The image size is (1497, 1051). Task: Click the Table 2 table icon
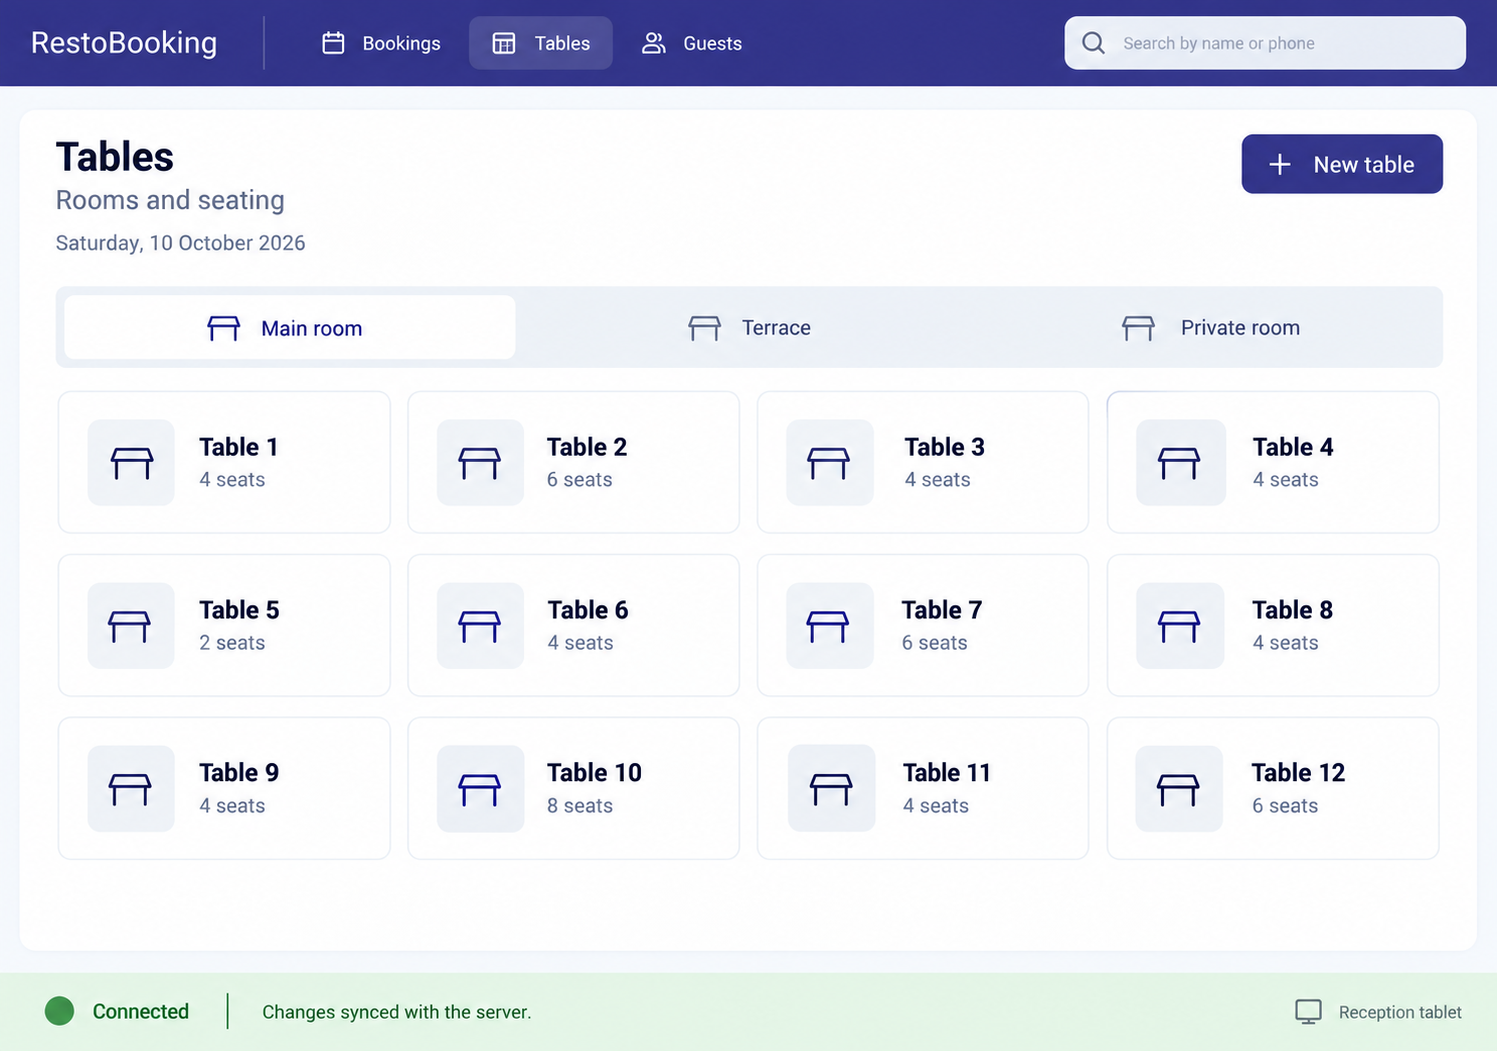[x=480, y=463]
